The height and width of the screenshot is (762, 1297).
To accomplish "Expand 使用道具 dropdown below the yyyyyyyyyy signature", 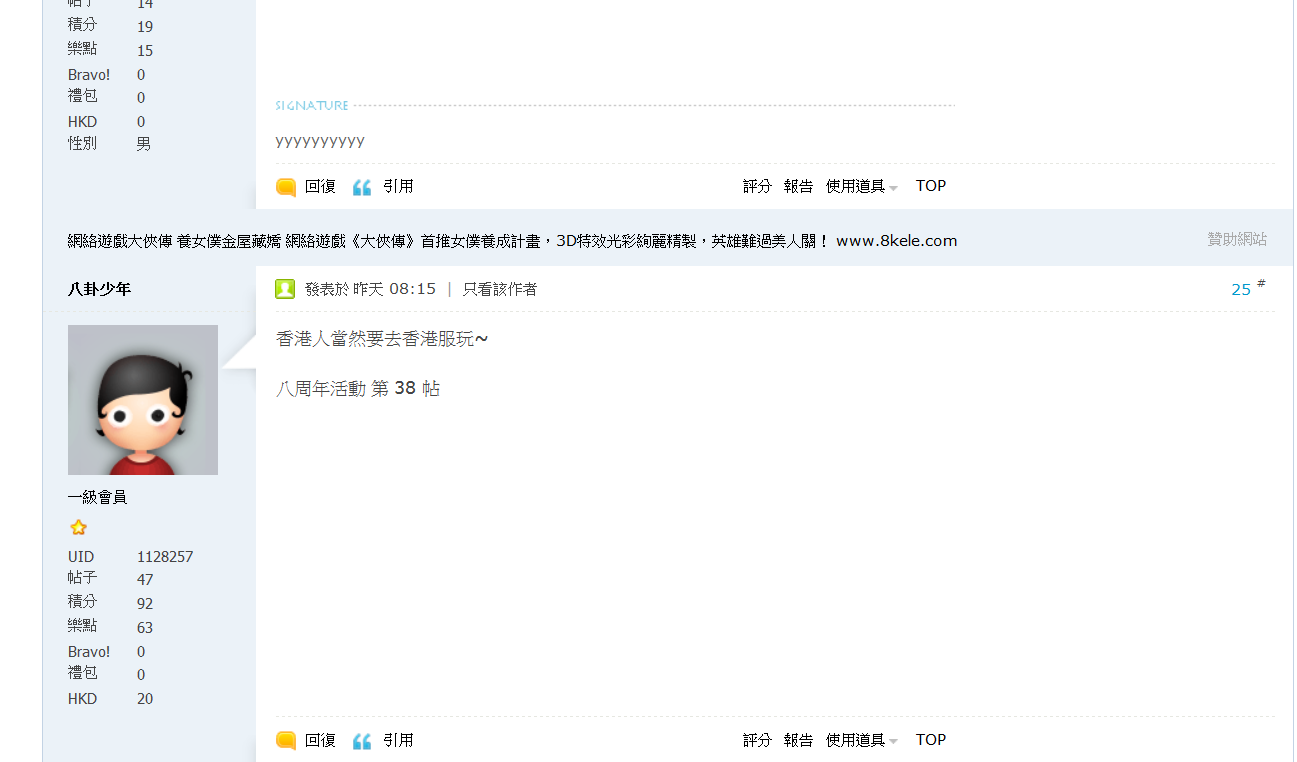I will 861,187.
